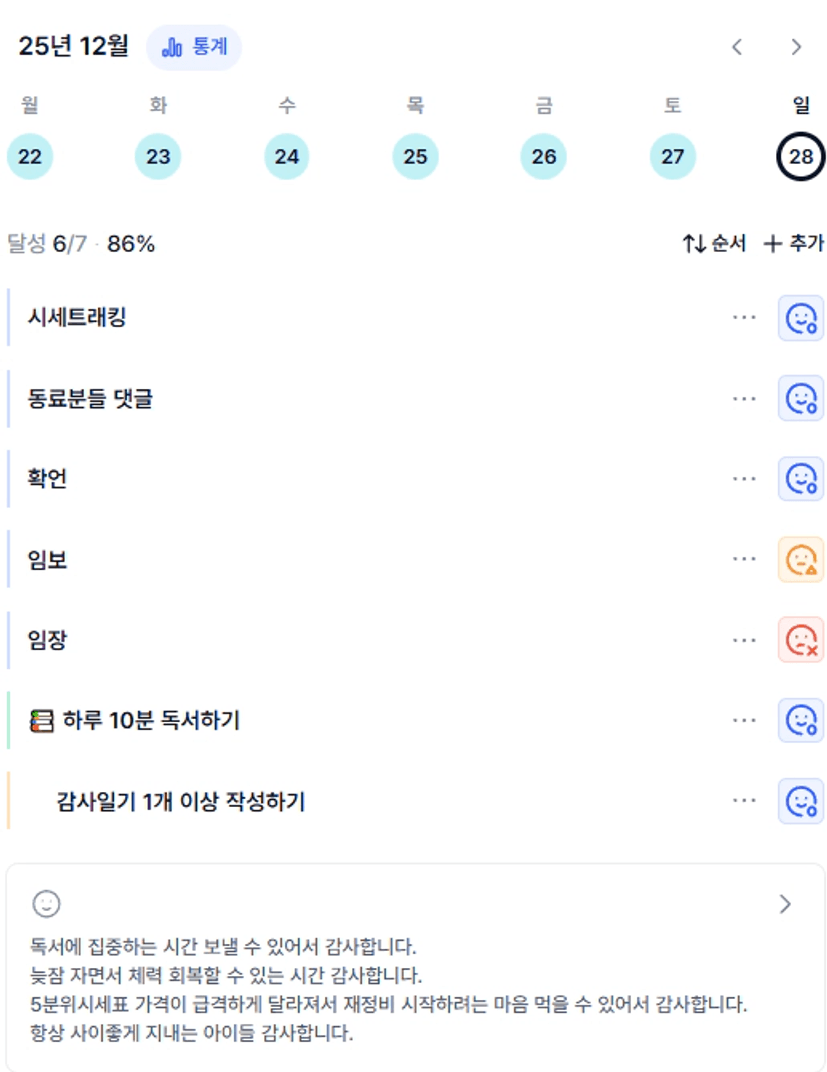Viewport: 827px width, 1072px height.
Task: Click status face for 감사일기 1개 이상 작성하기
Action: [x=801, y=801]
